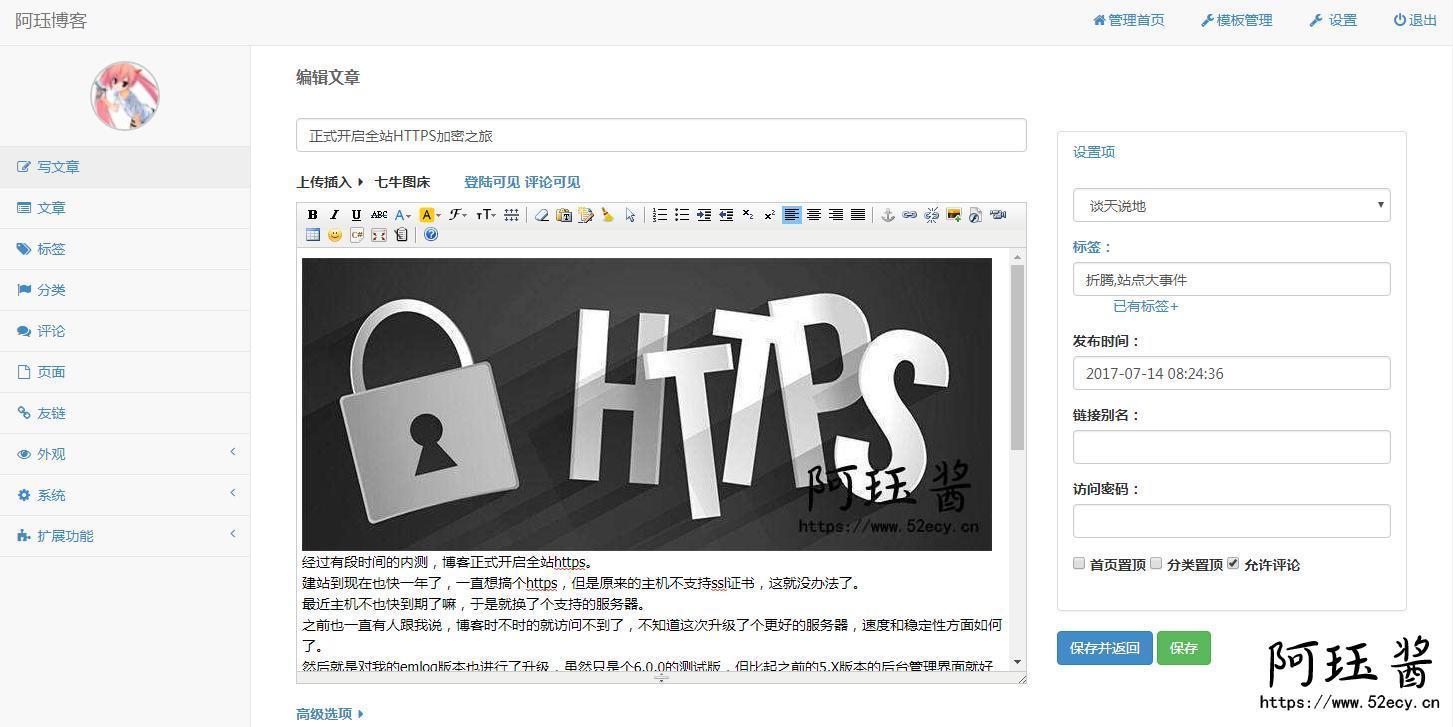Open 标签 in sidebar
The height and width of the screenshot is (727, 1453).
(125, 249)
